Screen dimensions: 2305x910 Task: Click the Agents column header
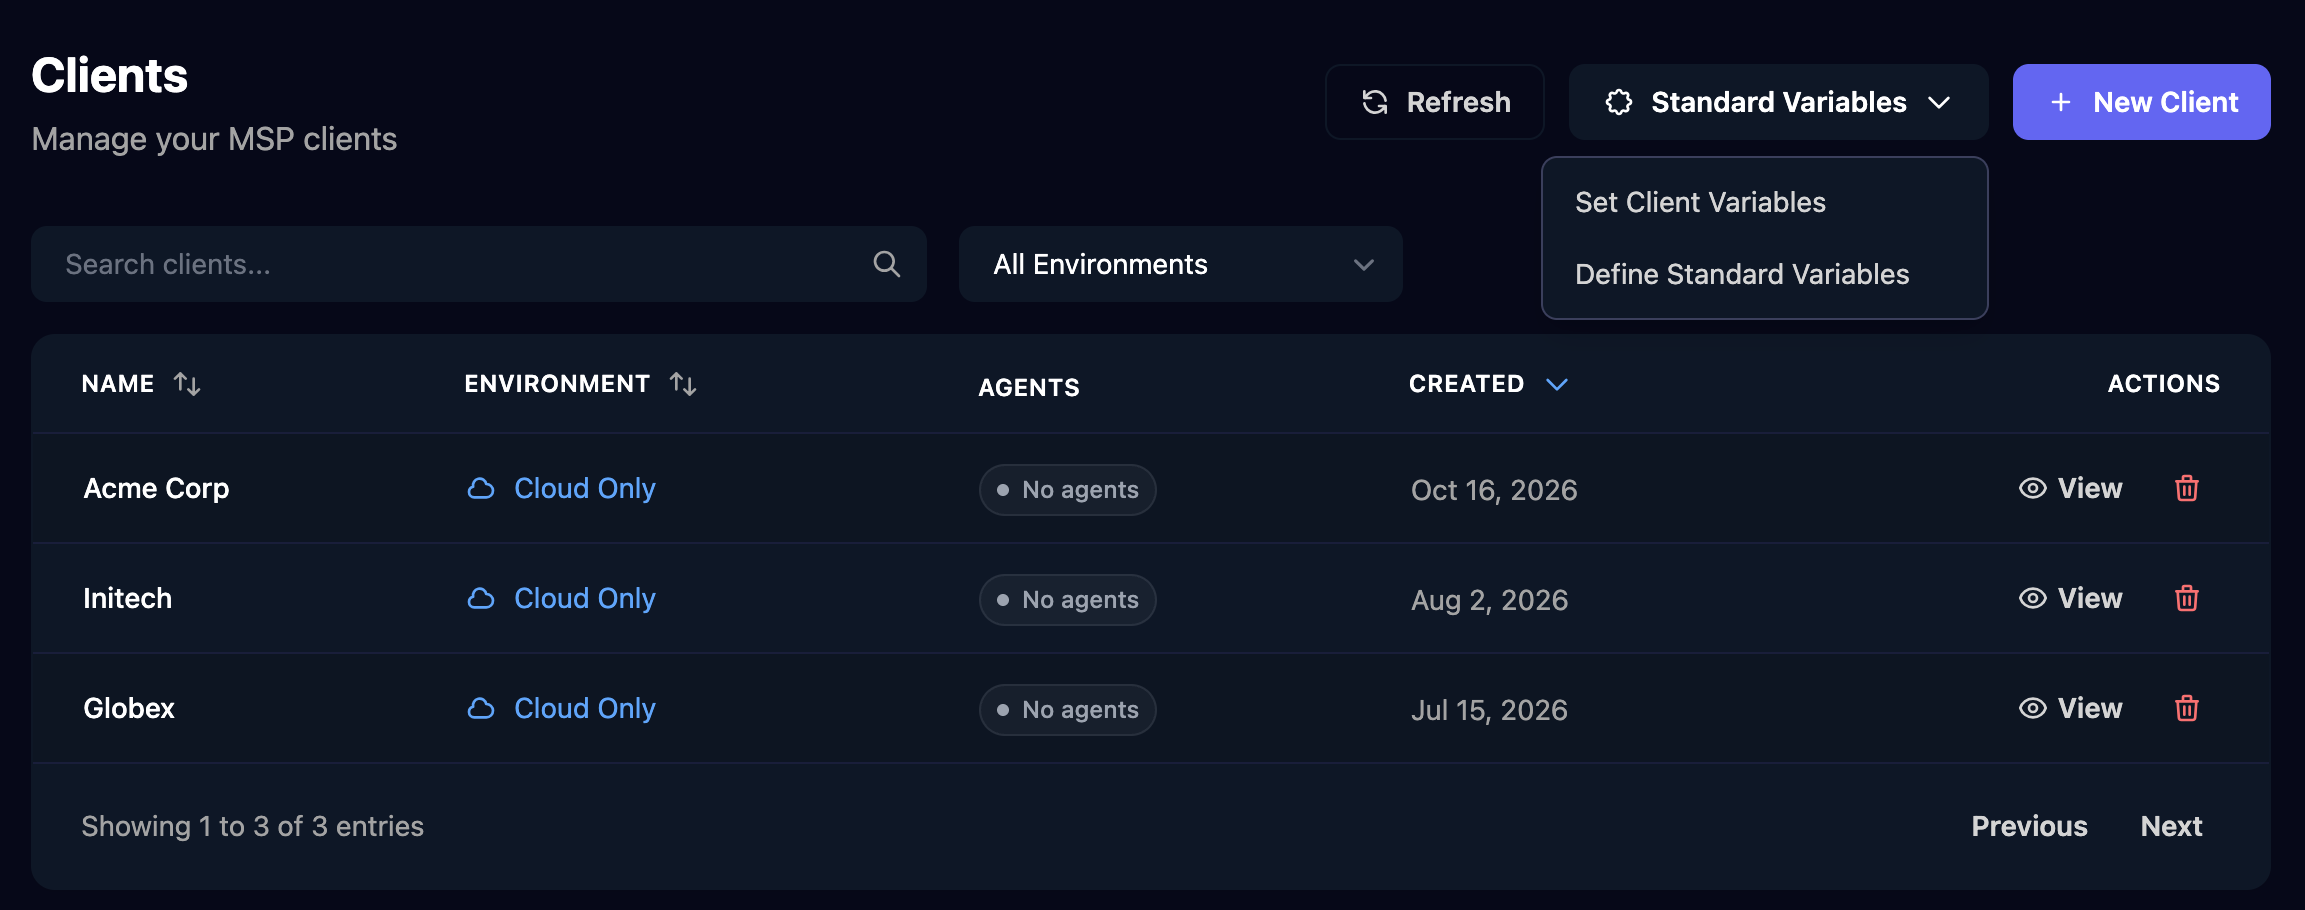(x=1029, y=387)
